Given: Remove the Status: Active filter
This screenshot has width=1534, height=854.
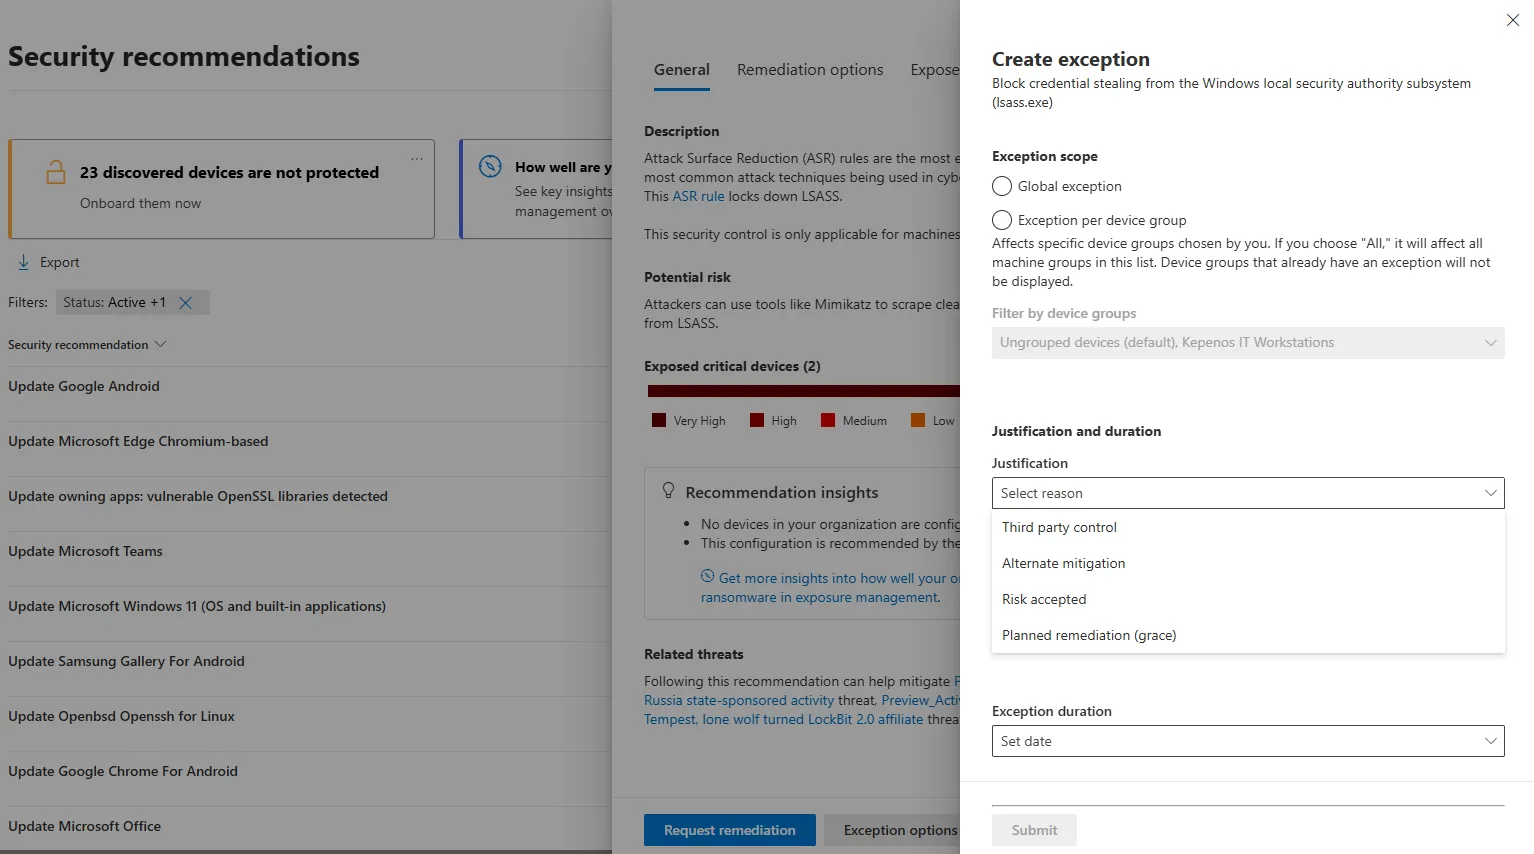Looking at the screenshot, I should click(x=185, y=303).
